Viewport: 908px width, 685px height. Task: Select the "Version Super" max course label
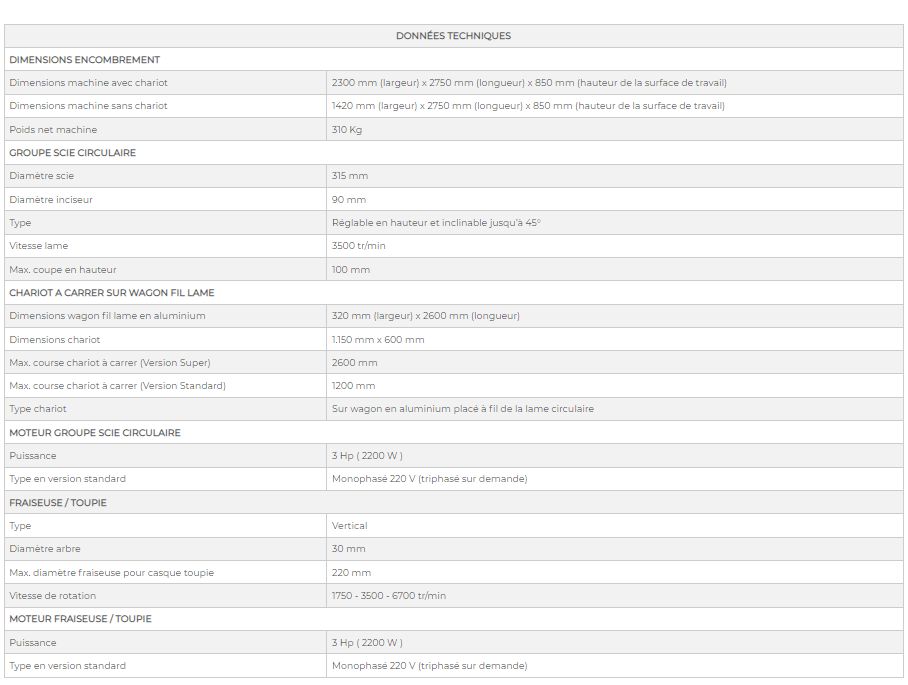tap(110, 363)
